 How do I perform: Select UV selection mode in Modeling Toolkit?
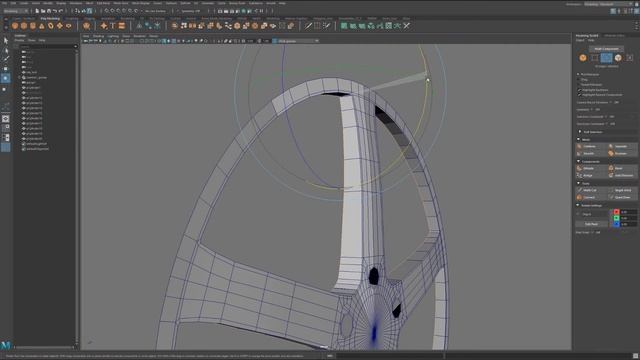pos(630,58)
